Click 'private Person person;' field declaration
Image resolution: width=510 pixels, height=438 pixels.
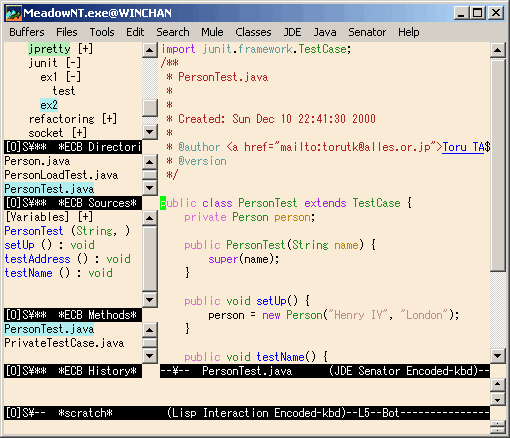[250, 217]
